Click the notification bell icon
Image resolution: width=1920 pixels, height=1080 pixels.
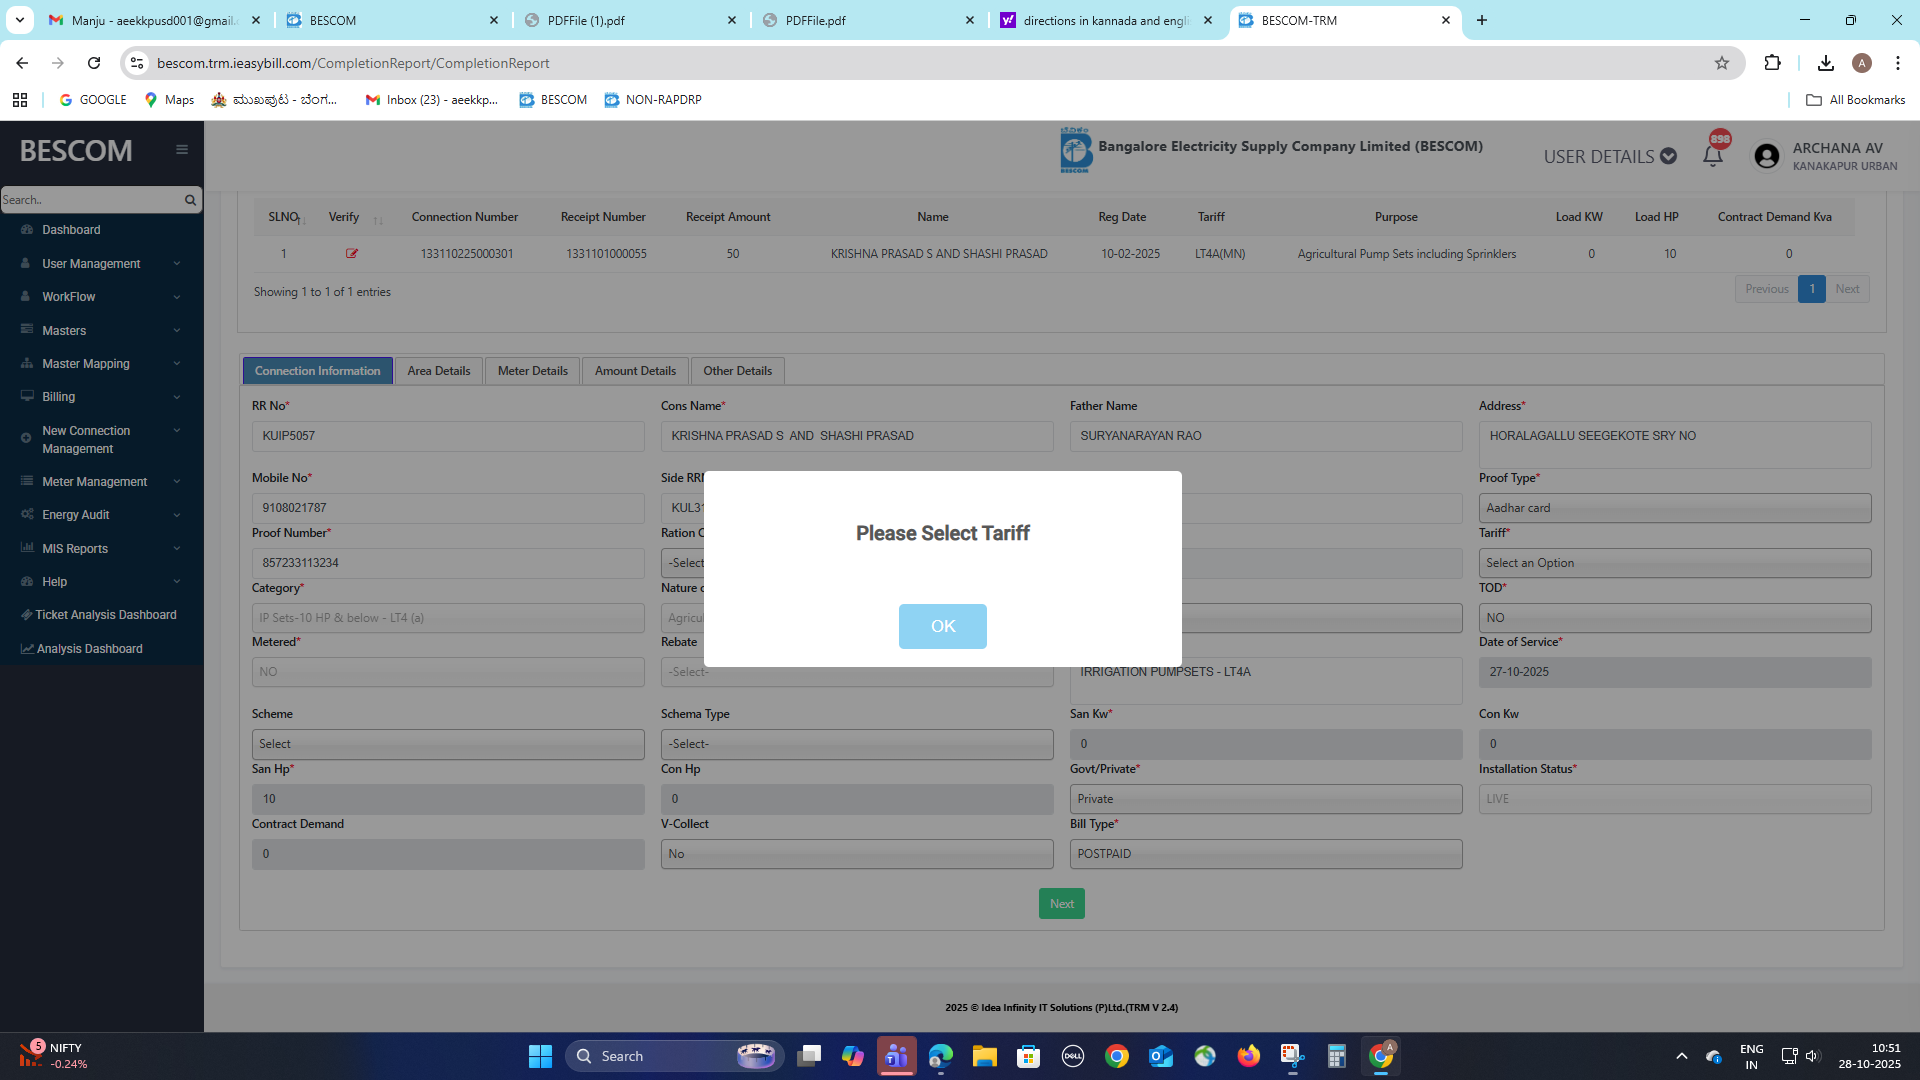[x=1712, y=156]
